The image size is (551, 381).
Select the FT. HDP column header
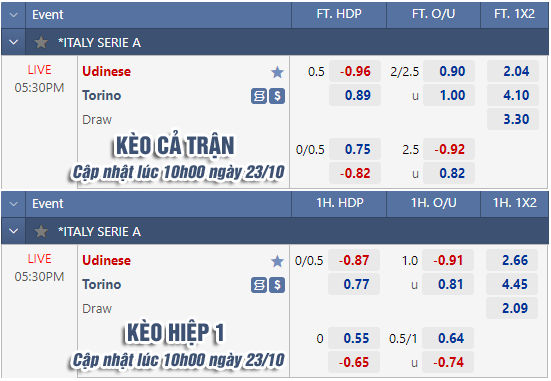339,14
